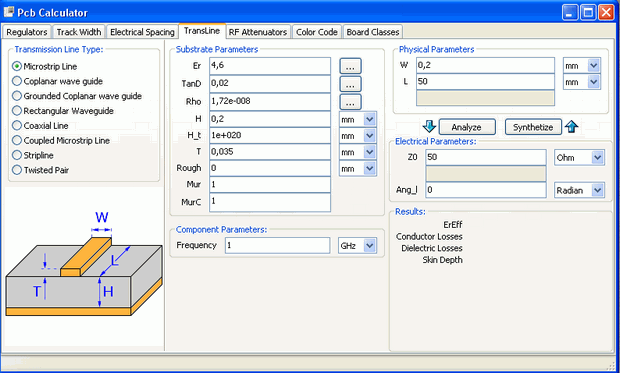The width and height of the screenshot is (620, 373).
Task: Click the blue up arrow beside Synthetize
Action: click(x=571, y=127)
